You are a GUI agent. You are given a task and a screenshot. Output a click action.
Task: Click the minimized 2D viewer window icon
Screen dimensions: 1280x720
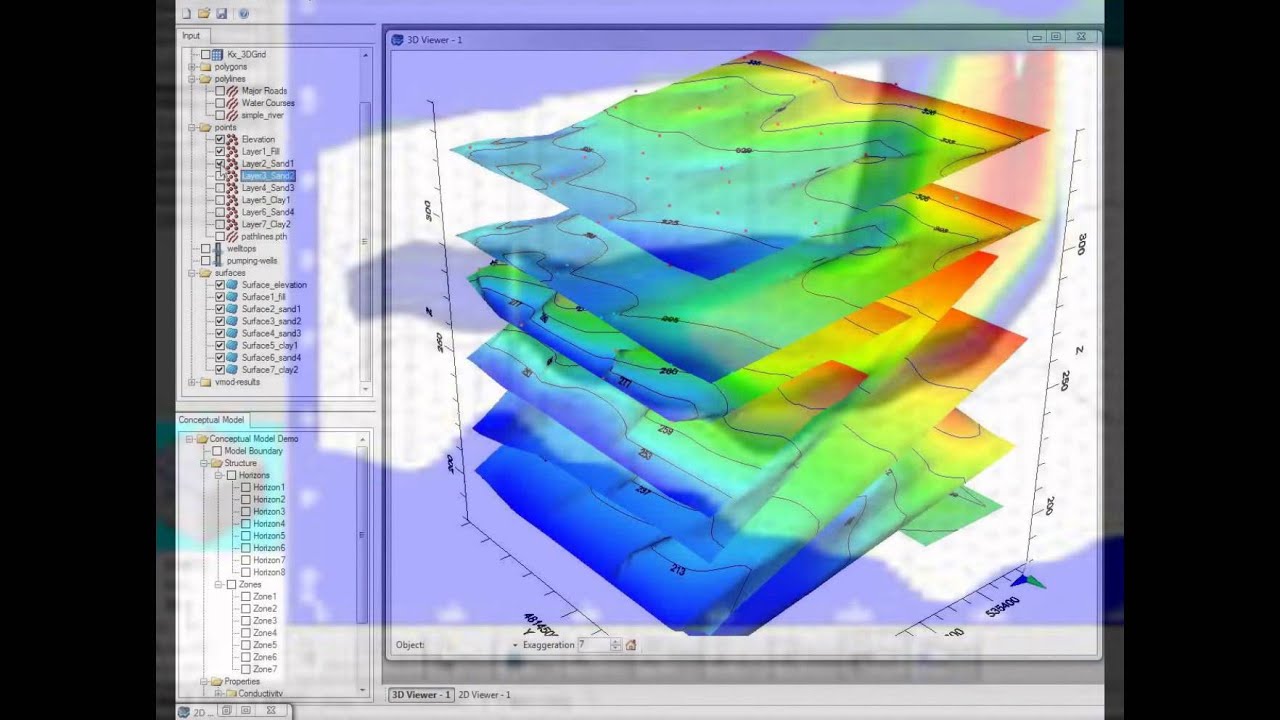184,711
